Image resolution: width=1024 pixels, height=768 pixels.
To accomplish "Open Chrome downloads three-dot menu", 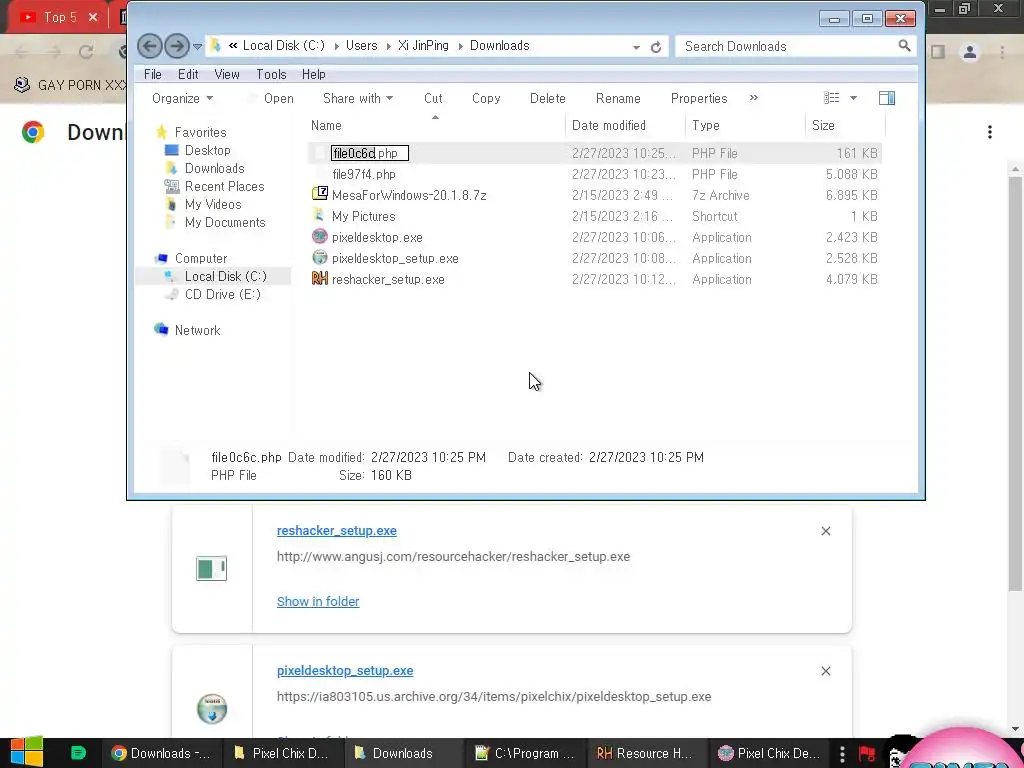I will pyautogui.click(x=990, y=133).
